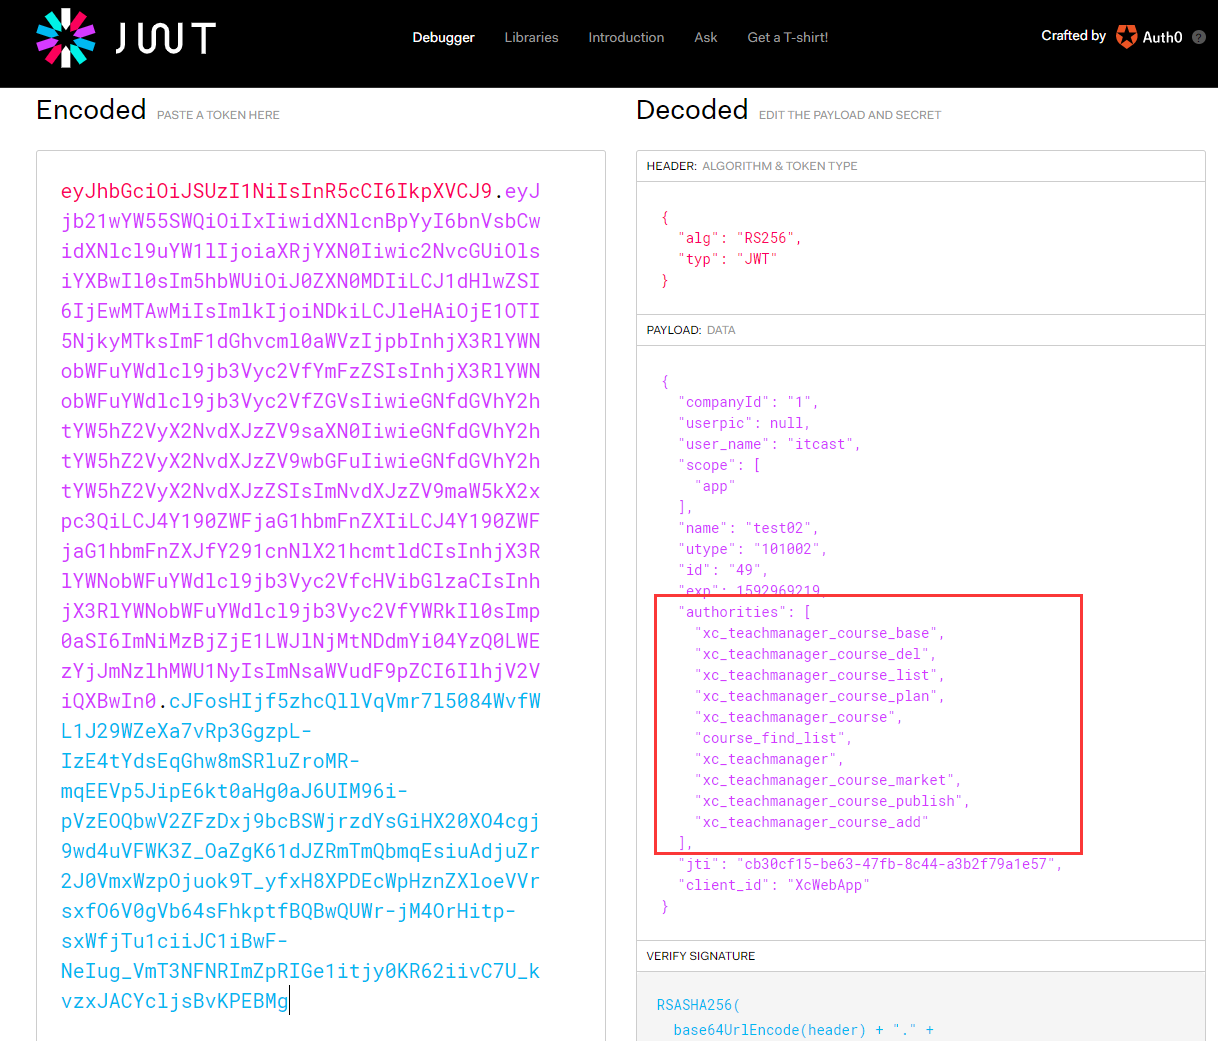The width and height of the screenshot is (1218, 1041).
Task: Click the colorful JWT pinwheel logo
Action: (x=65, y=37)
